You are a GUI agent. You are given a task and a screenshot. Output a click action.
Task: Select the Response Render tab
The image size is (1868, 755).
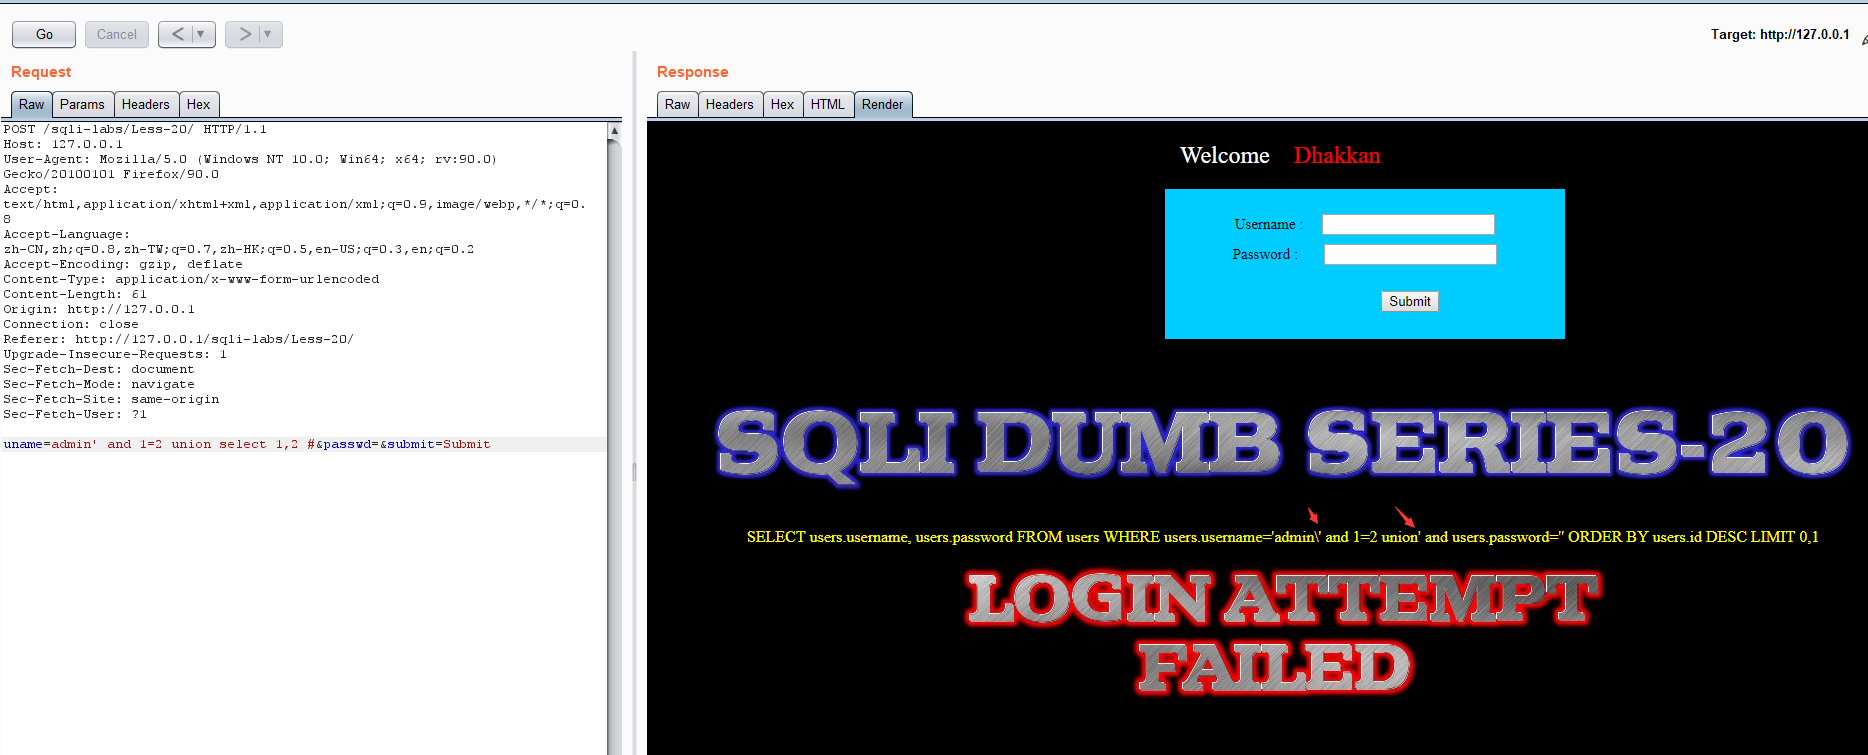coord(883,104)
